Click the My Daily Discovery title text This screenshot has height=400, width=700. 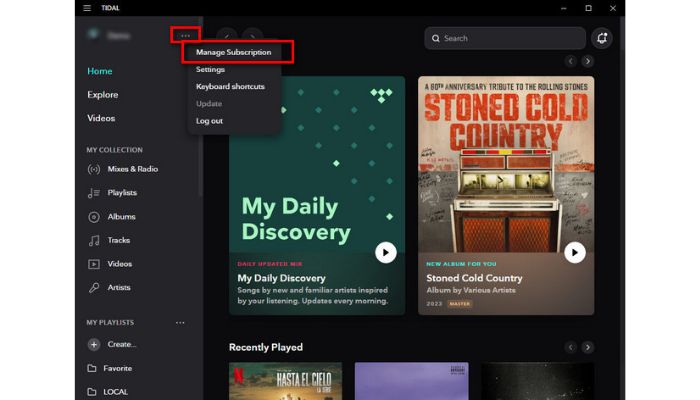click(281, 278)
